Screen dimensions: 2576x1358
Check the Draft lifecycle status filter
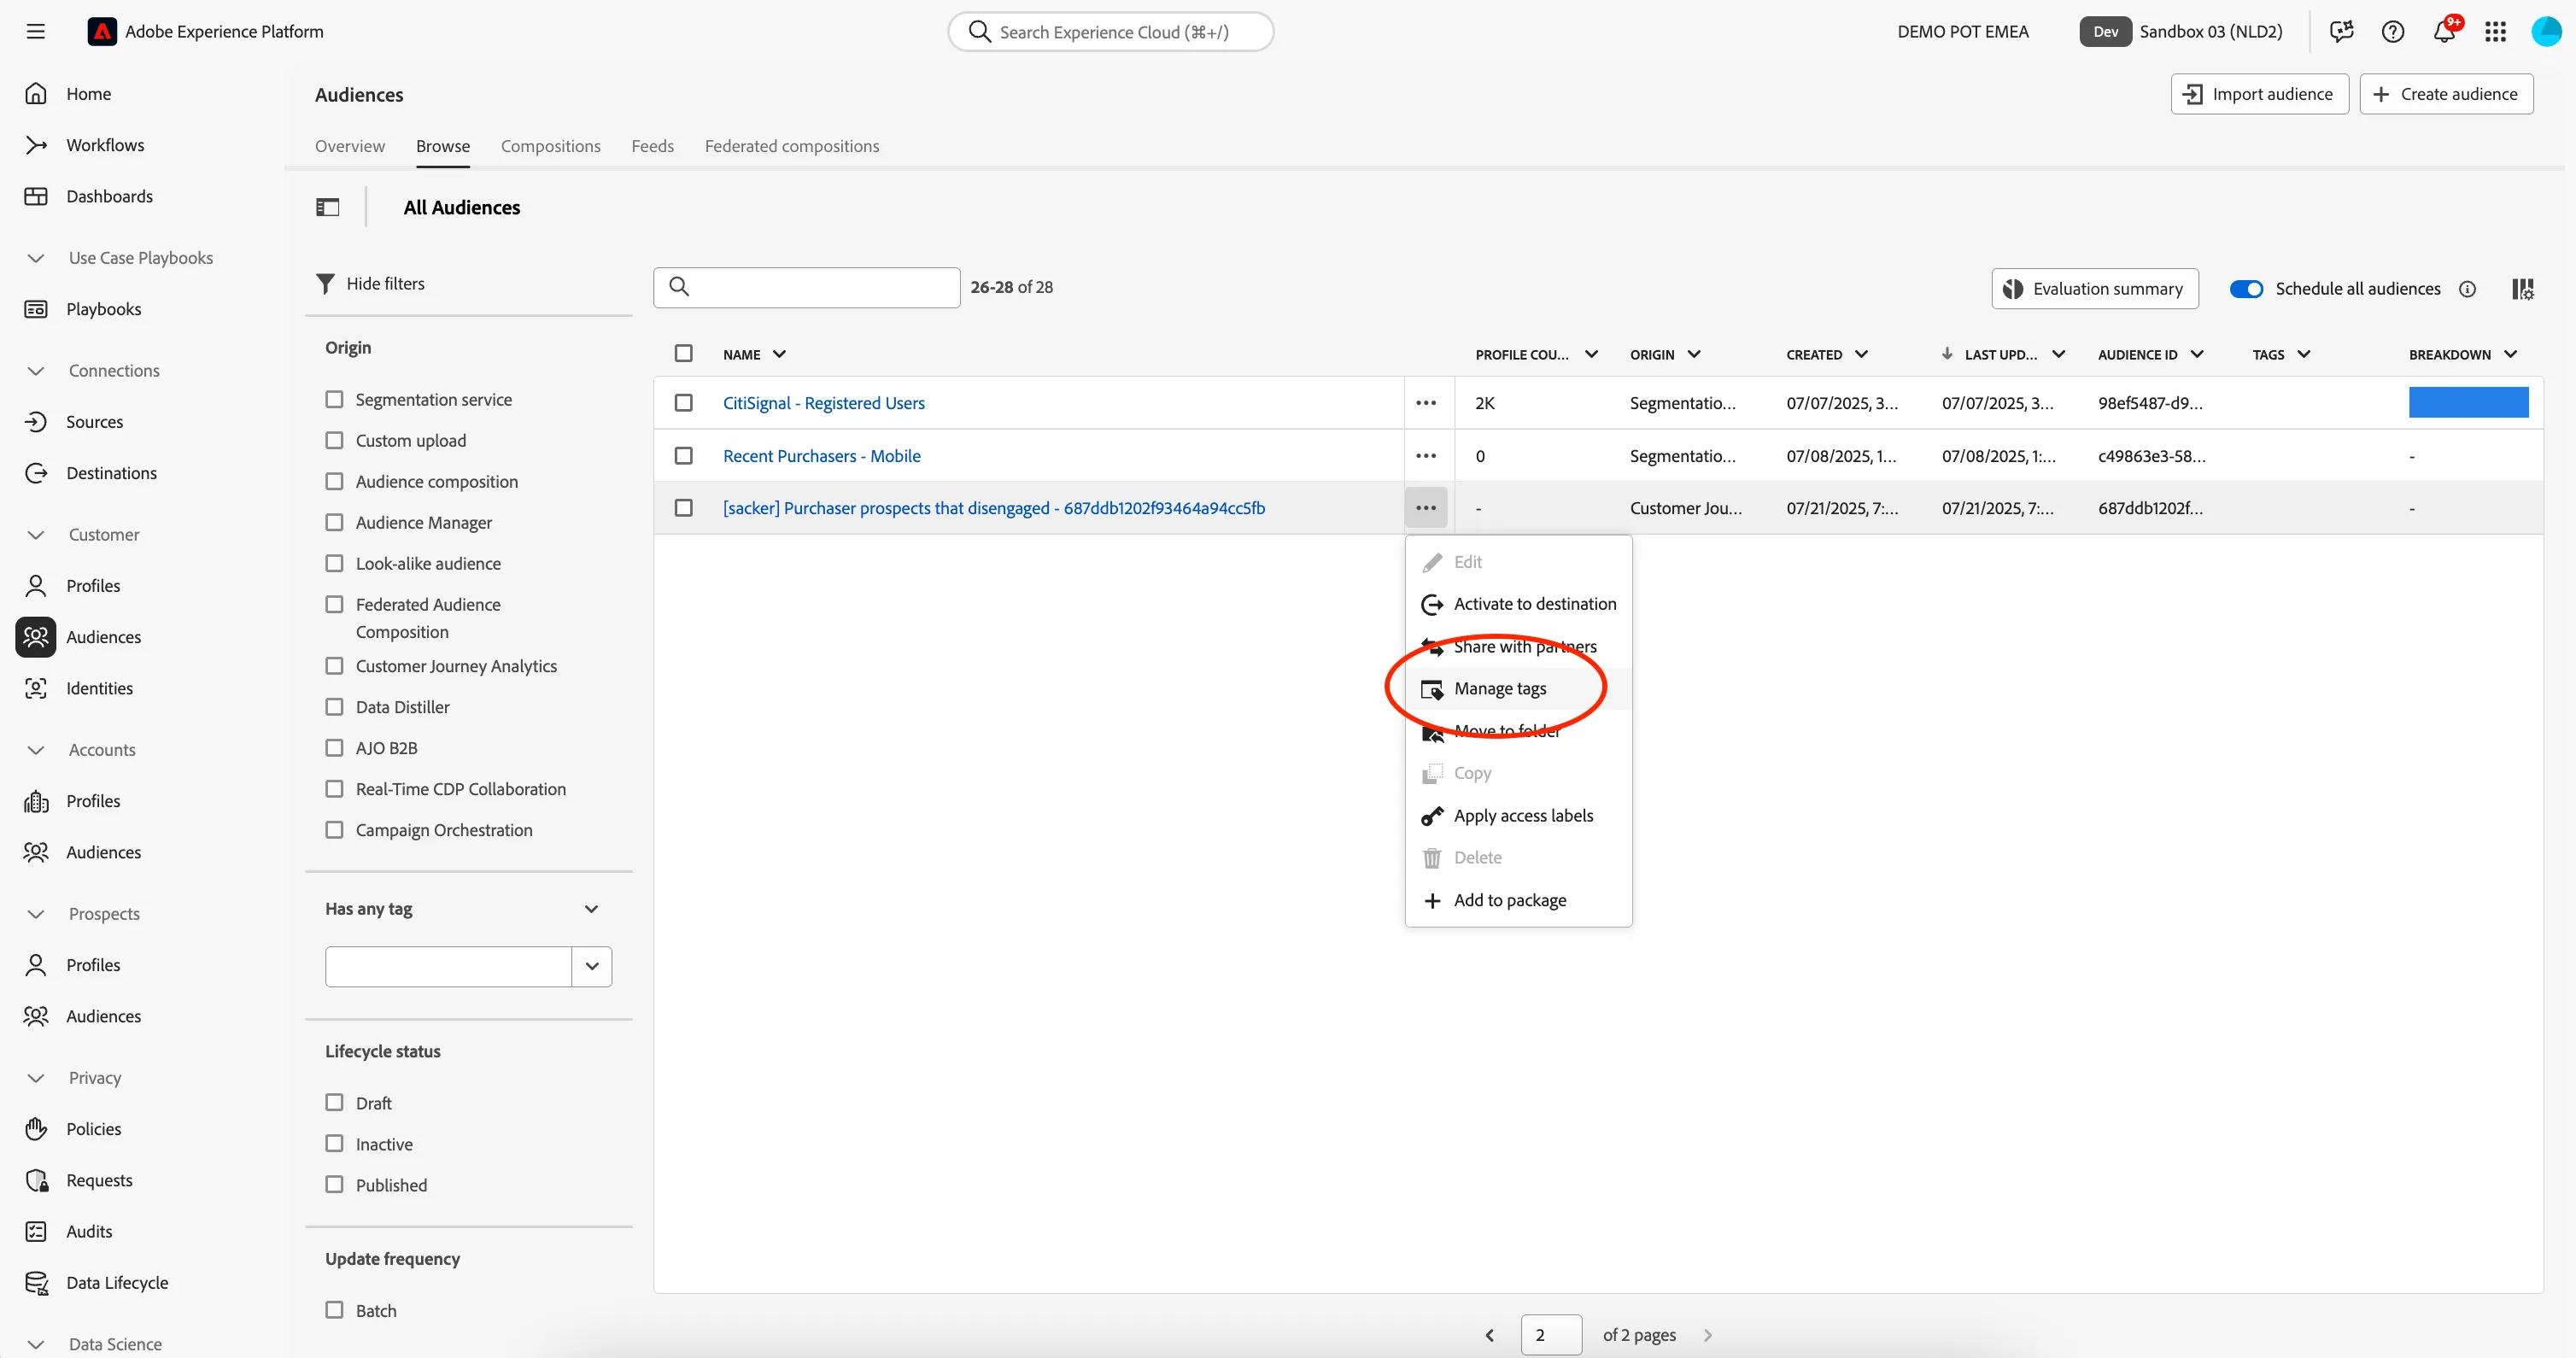click(334, 1103)
